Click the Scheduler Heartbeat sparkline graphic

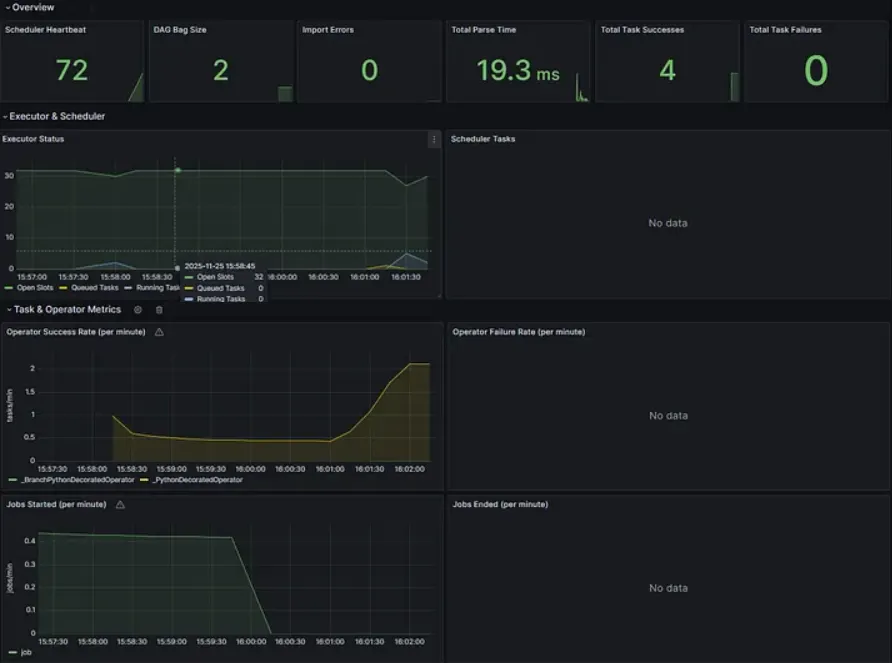pyautogui.click(x=136, y=87)
